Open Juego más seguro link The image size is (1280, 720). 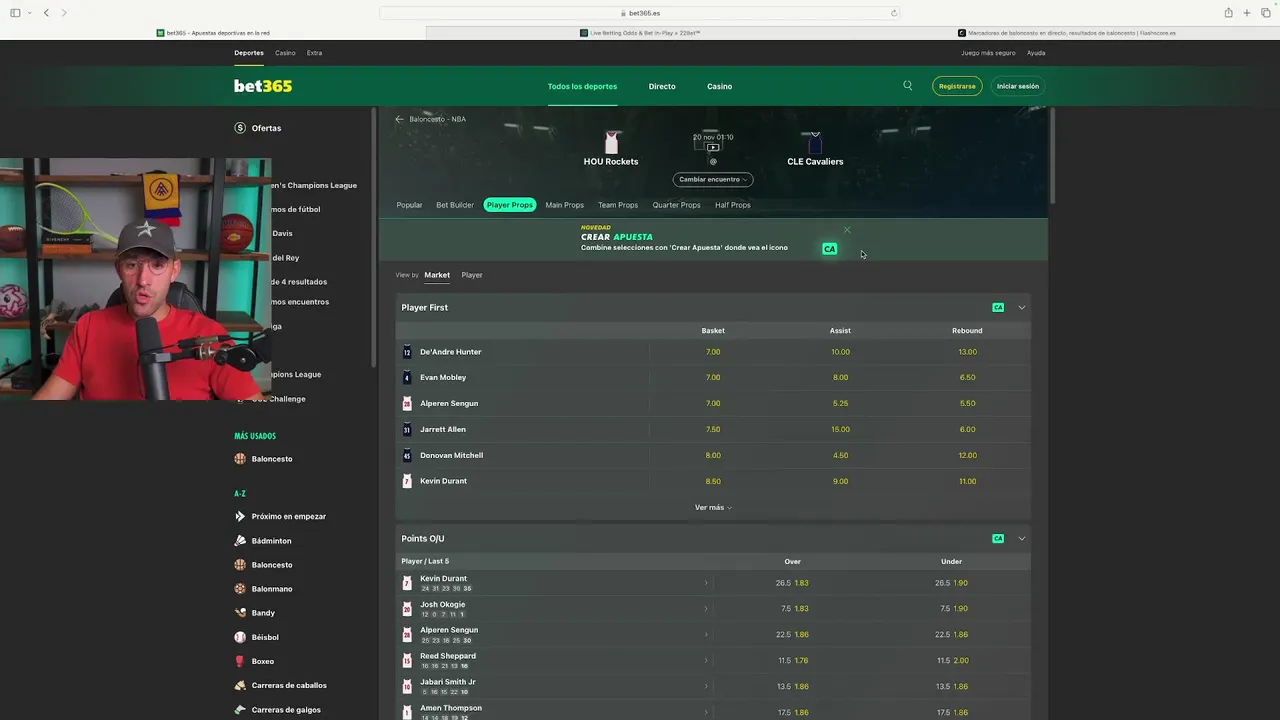(x=988, y=53)
